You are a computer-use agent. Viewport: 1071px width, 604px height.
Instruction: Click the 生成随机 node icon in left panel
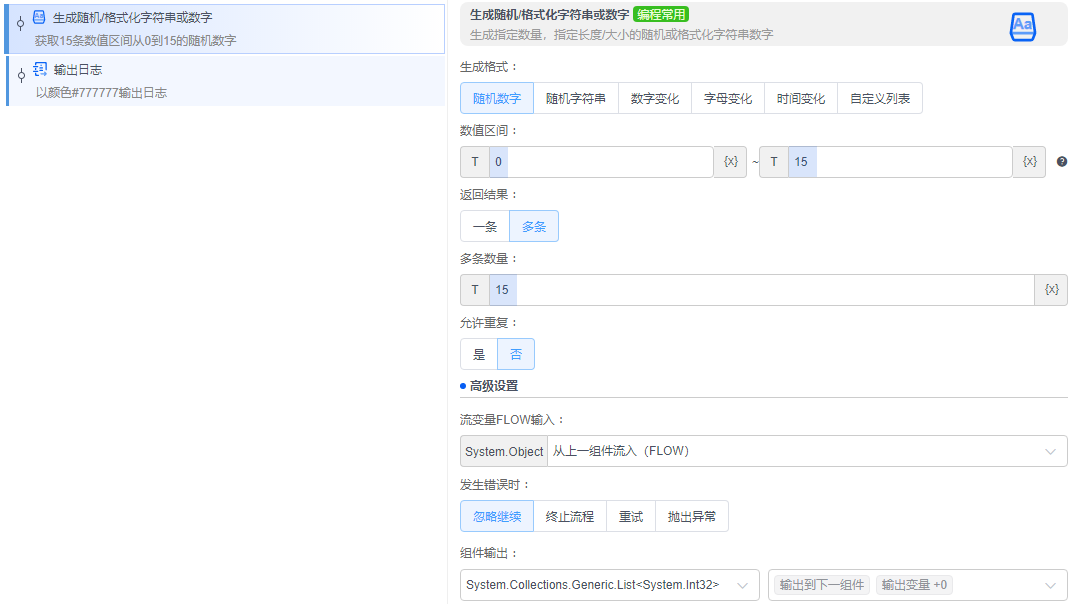[38, 16]
